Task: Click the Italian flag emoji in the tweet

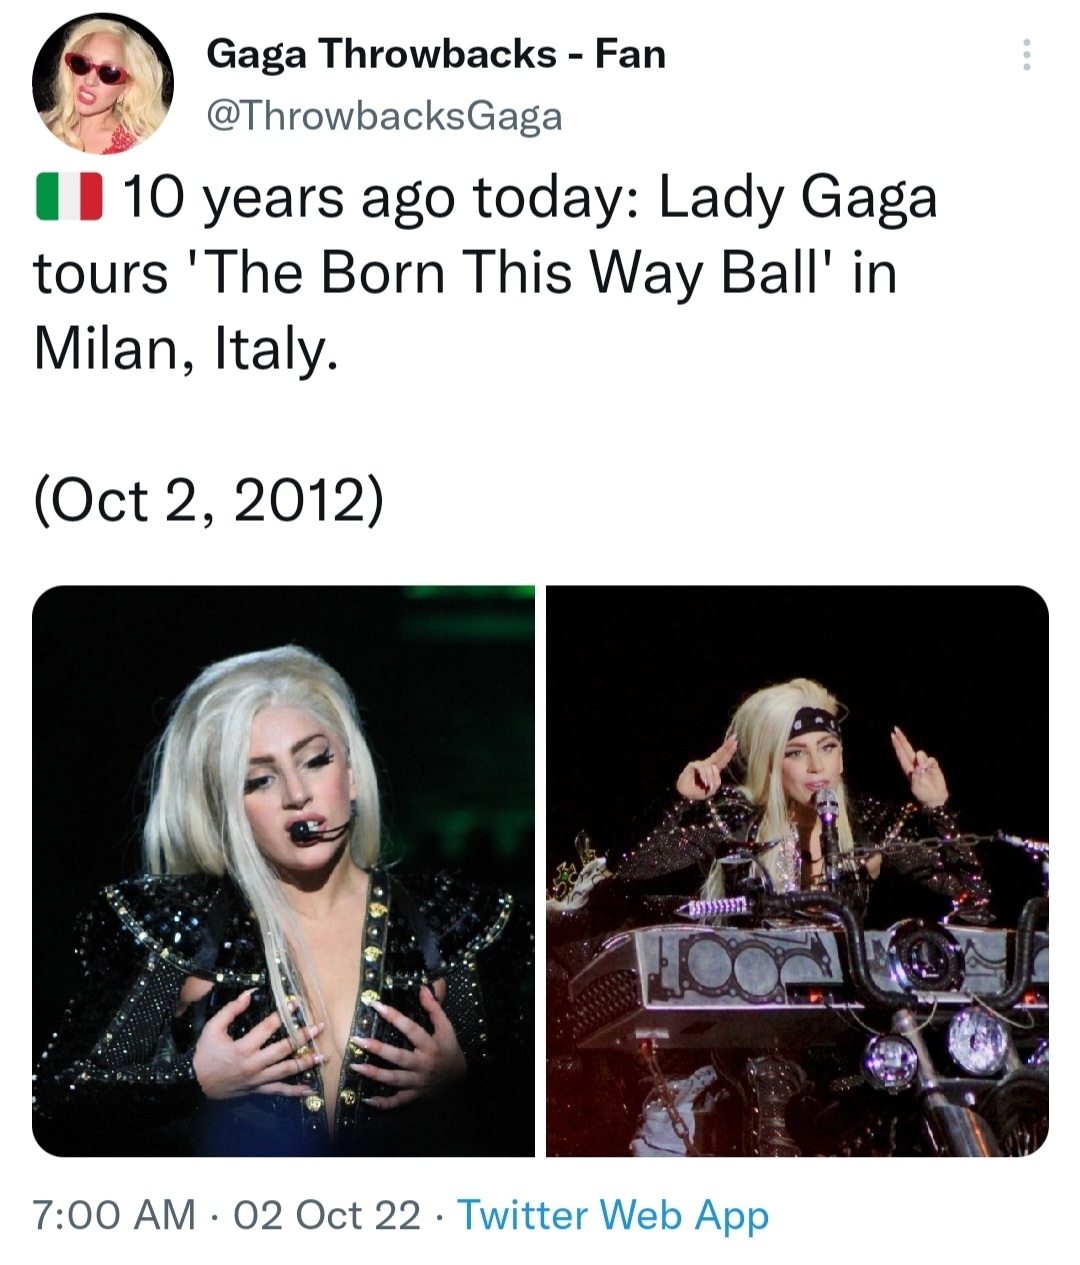Action: [x=68, y=196]
